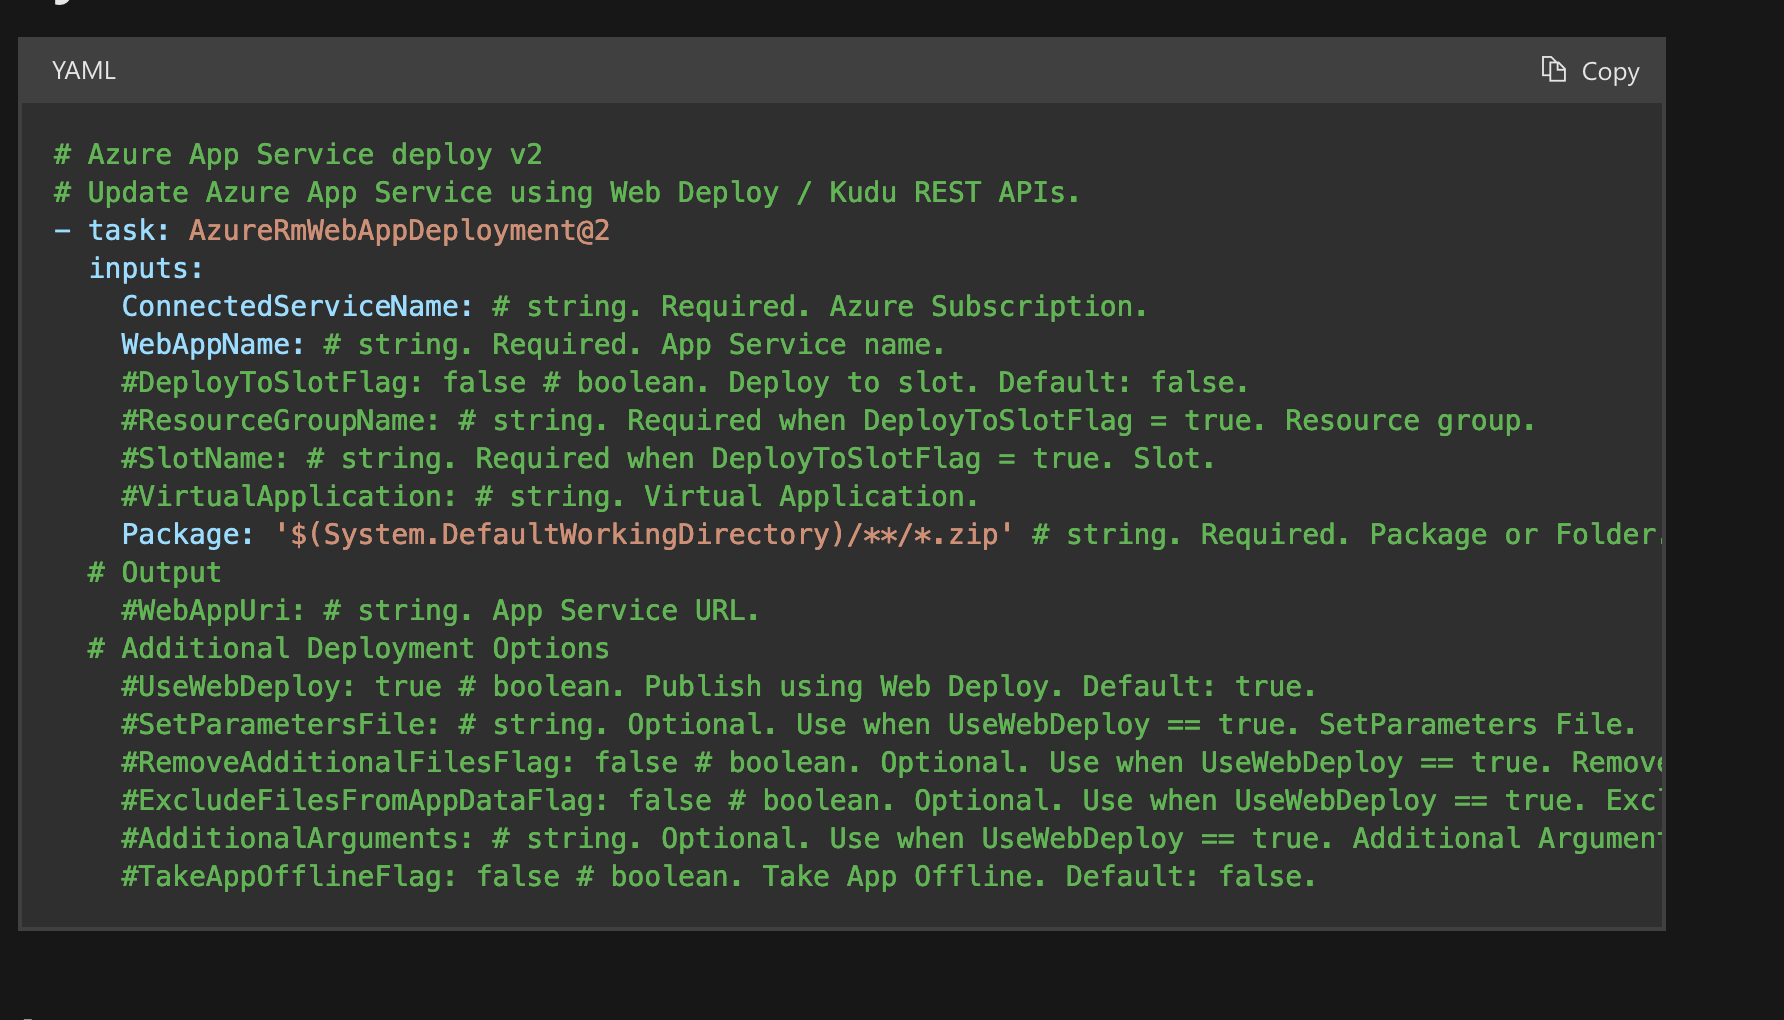Viewport: 1784px width, 1020px height.
Task: Click the SetParametersFile comment line
Action: pyautogui.click(x=278, y=723)
